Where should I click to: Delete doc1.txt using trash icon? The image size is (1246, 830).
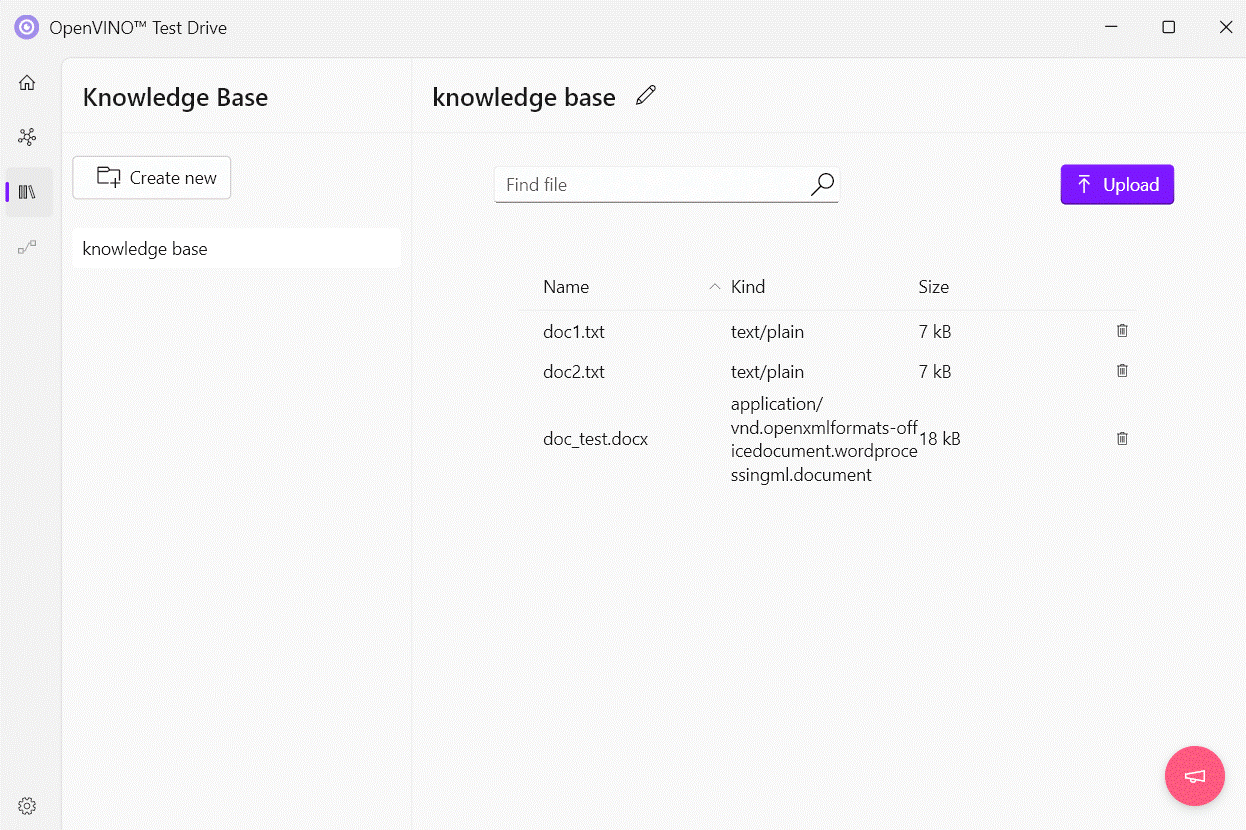pyautogui.click(x=1122, y=331)
